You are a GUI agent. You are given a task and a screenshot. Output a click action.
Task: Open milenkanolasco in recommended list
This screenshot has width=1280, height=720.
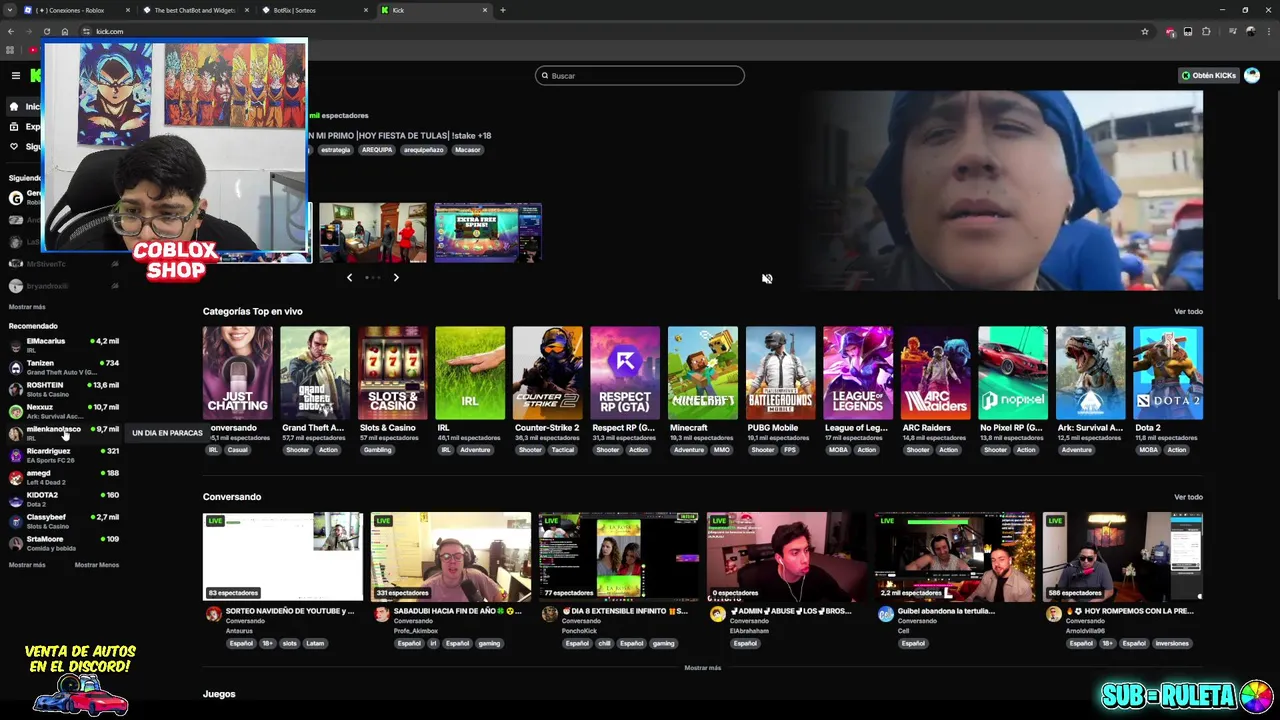tap(64, 433)
